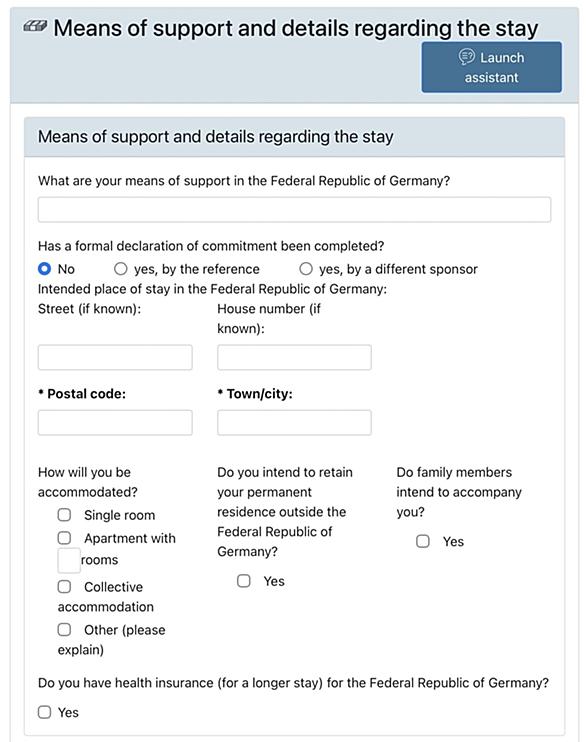Click the Postal code field
This screenshot has height=742, width=586.
(115, 423)
